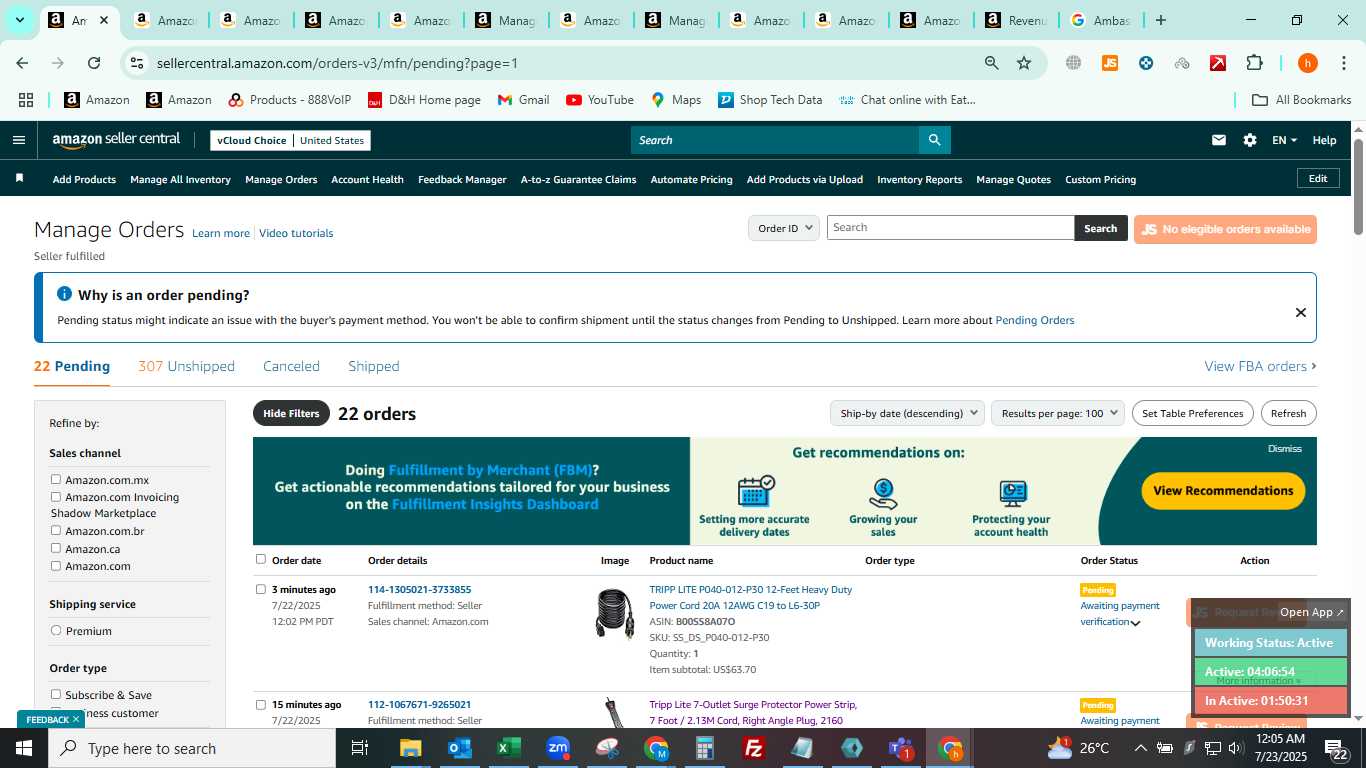Toggle the select-all orders header checkbox
Viewport: 1366px width, 768px height.
[261, 559]
